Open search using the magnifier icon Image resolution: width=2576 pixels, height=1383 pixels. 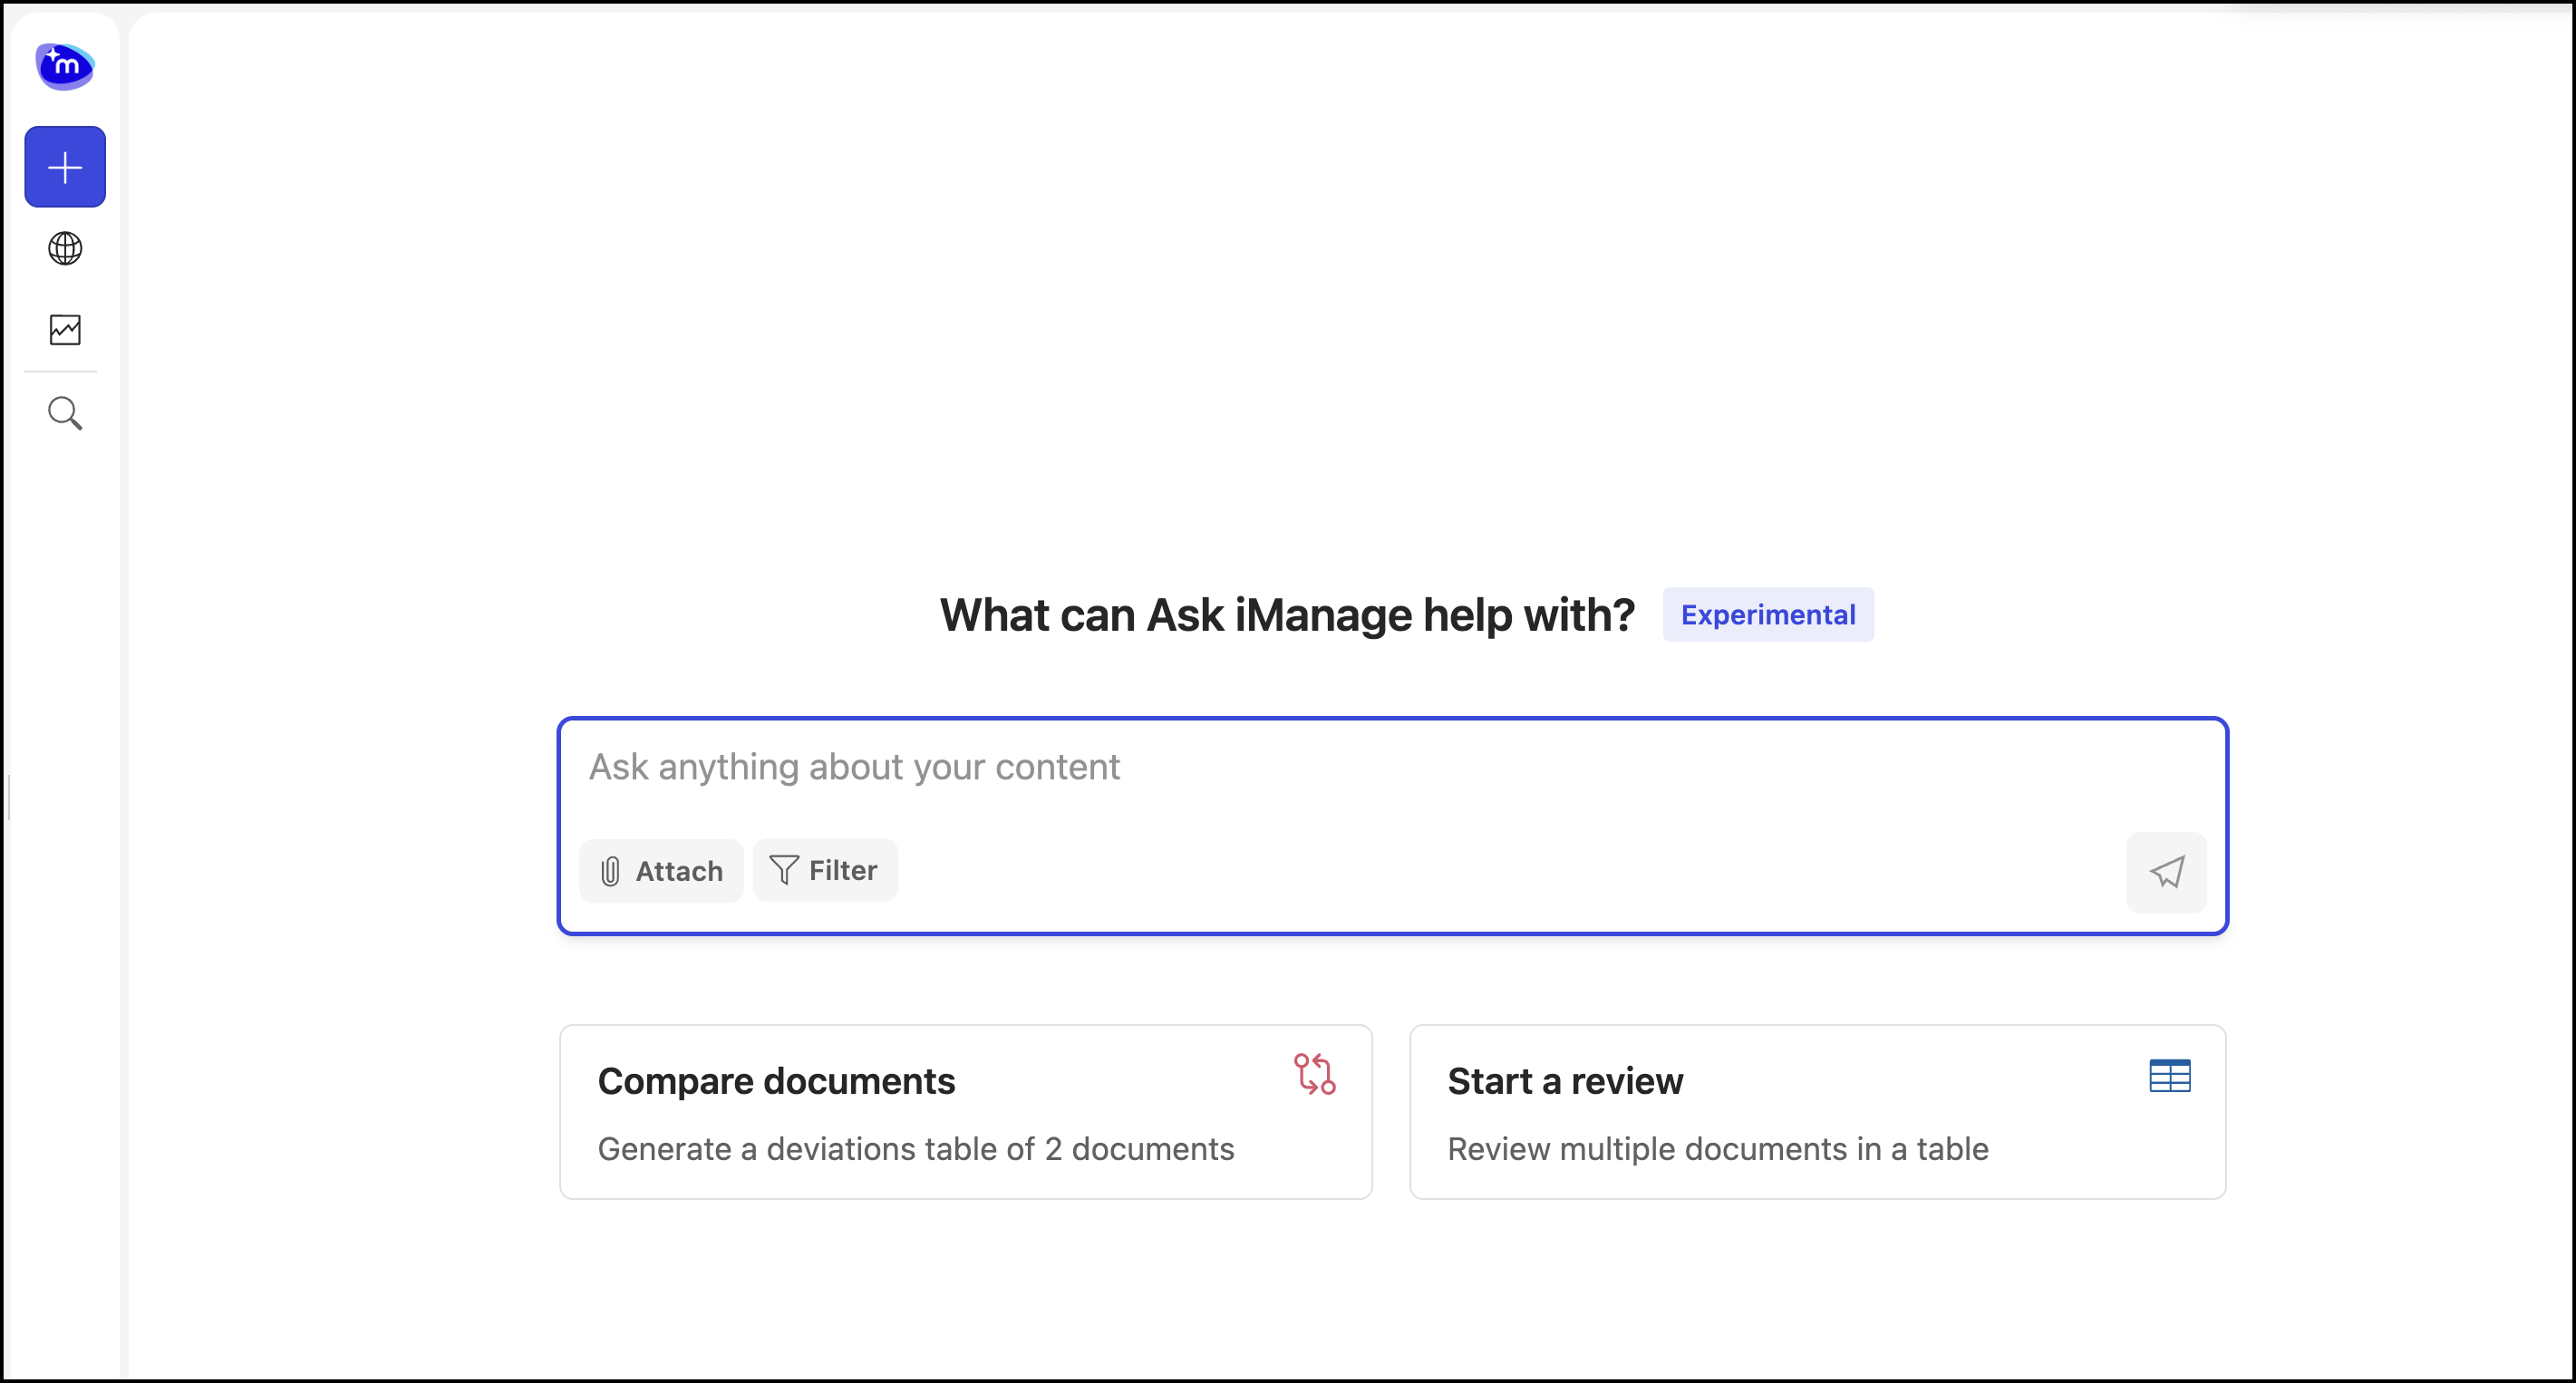click(x=64, y=412)
